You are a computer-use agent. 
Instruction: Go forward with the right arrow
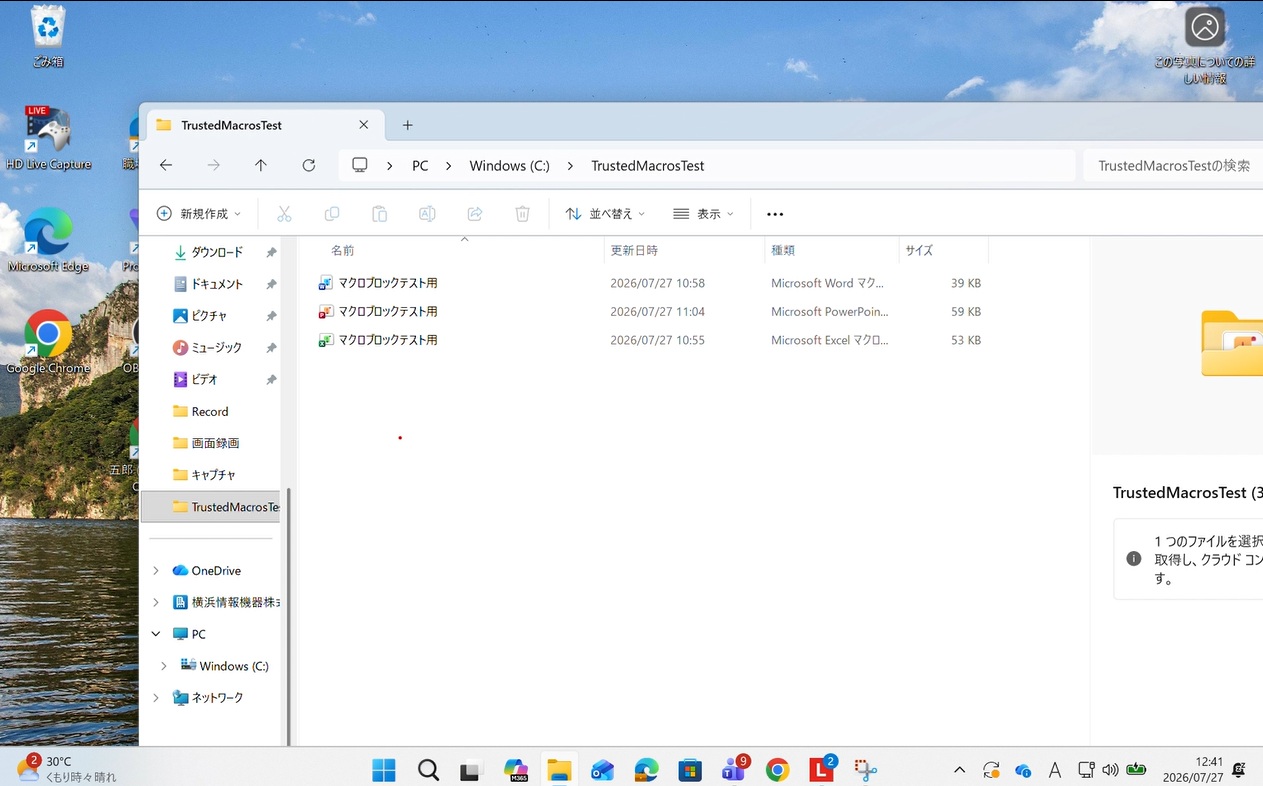tap(213, 165)
